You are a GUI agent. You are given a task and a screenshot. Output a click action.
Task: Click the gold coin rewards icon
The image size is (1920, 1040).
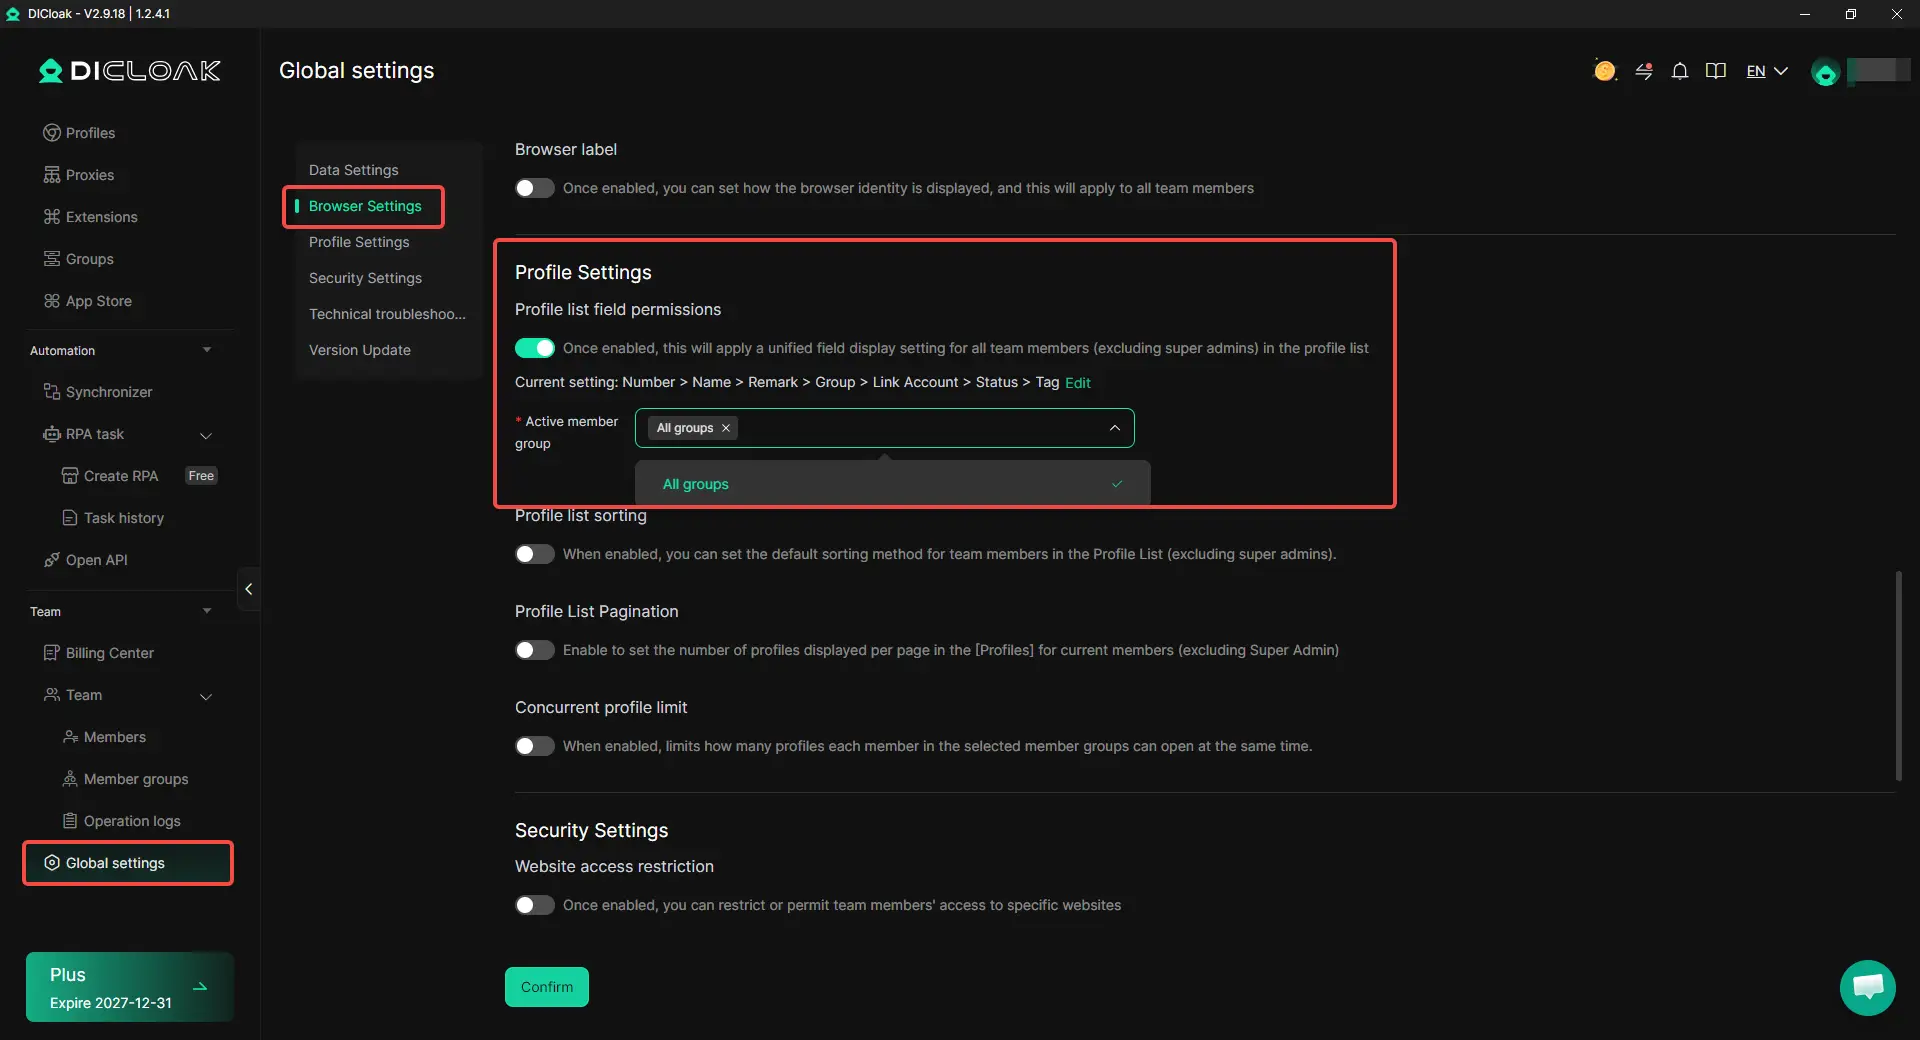tap(1605, 71)
